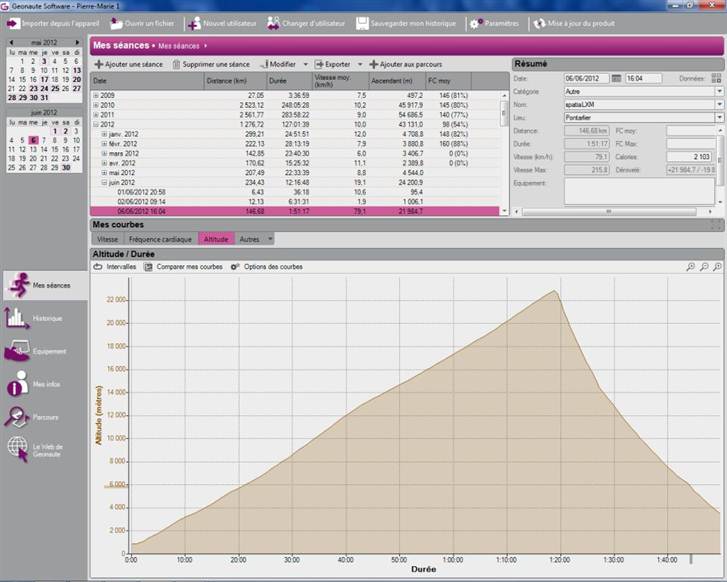Open Historique sidebar chart icon
Screen dimensions: 727x582
[x=17, y=318]
